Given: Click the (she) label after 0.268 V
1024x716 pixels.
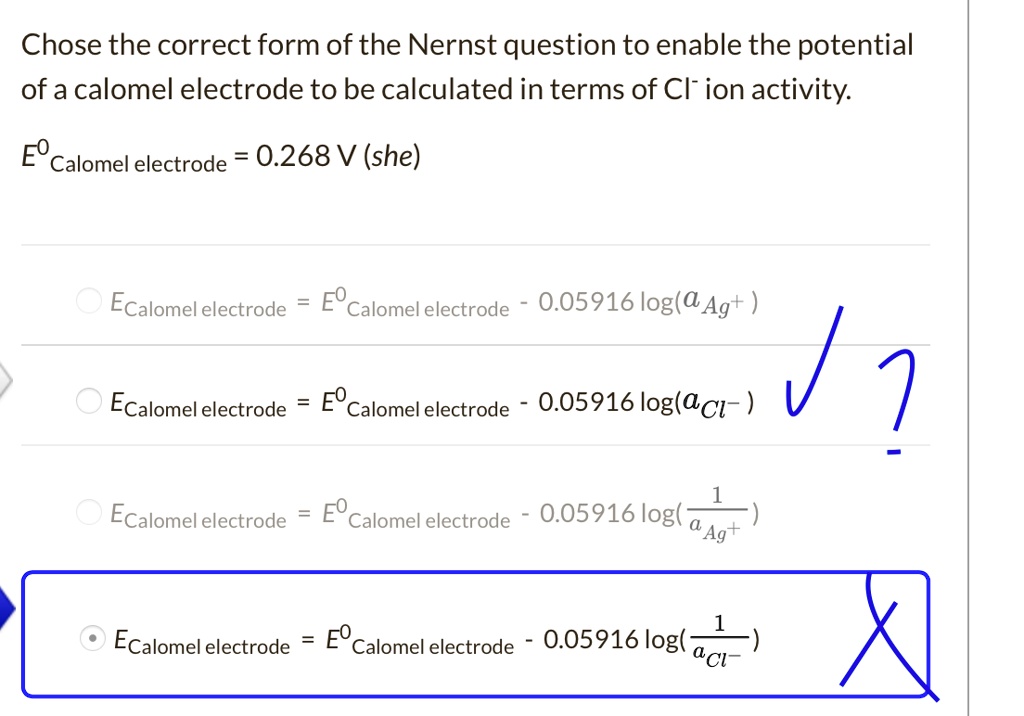Looking at the screenshot, I should point(391,155).
